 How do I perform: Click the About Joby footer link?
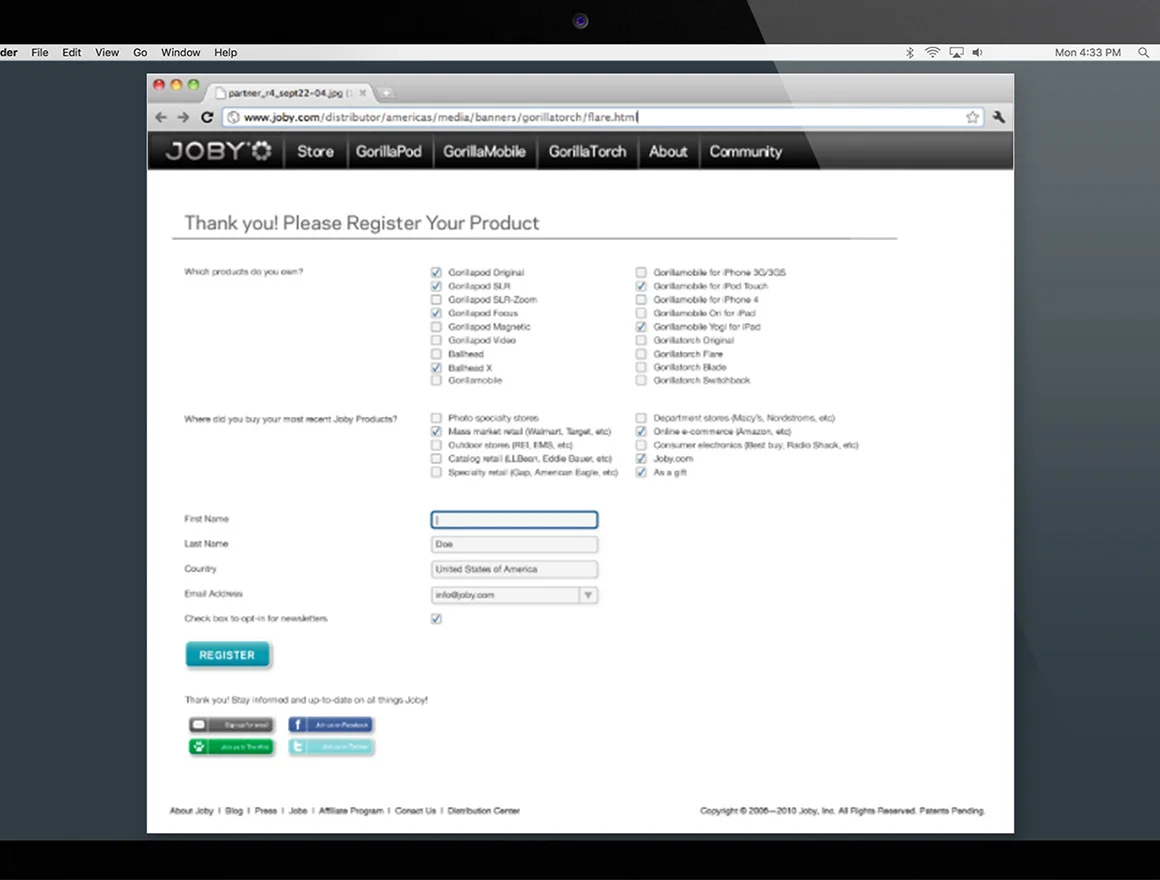tap(192, 810)
